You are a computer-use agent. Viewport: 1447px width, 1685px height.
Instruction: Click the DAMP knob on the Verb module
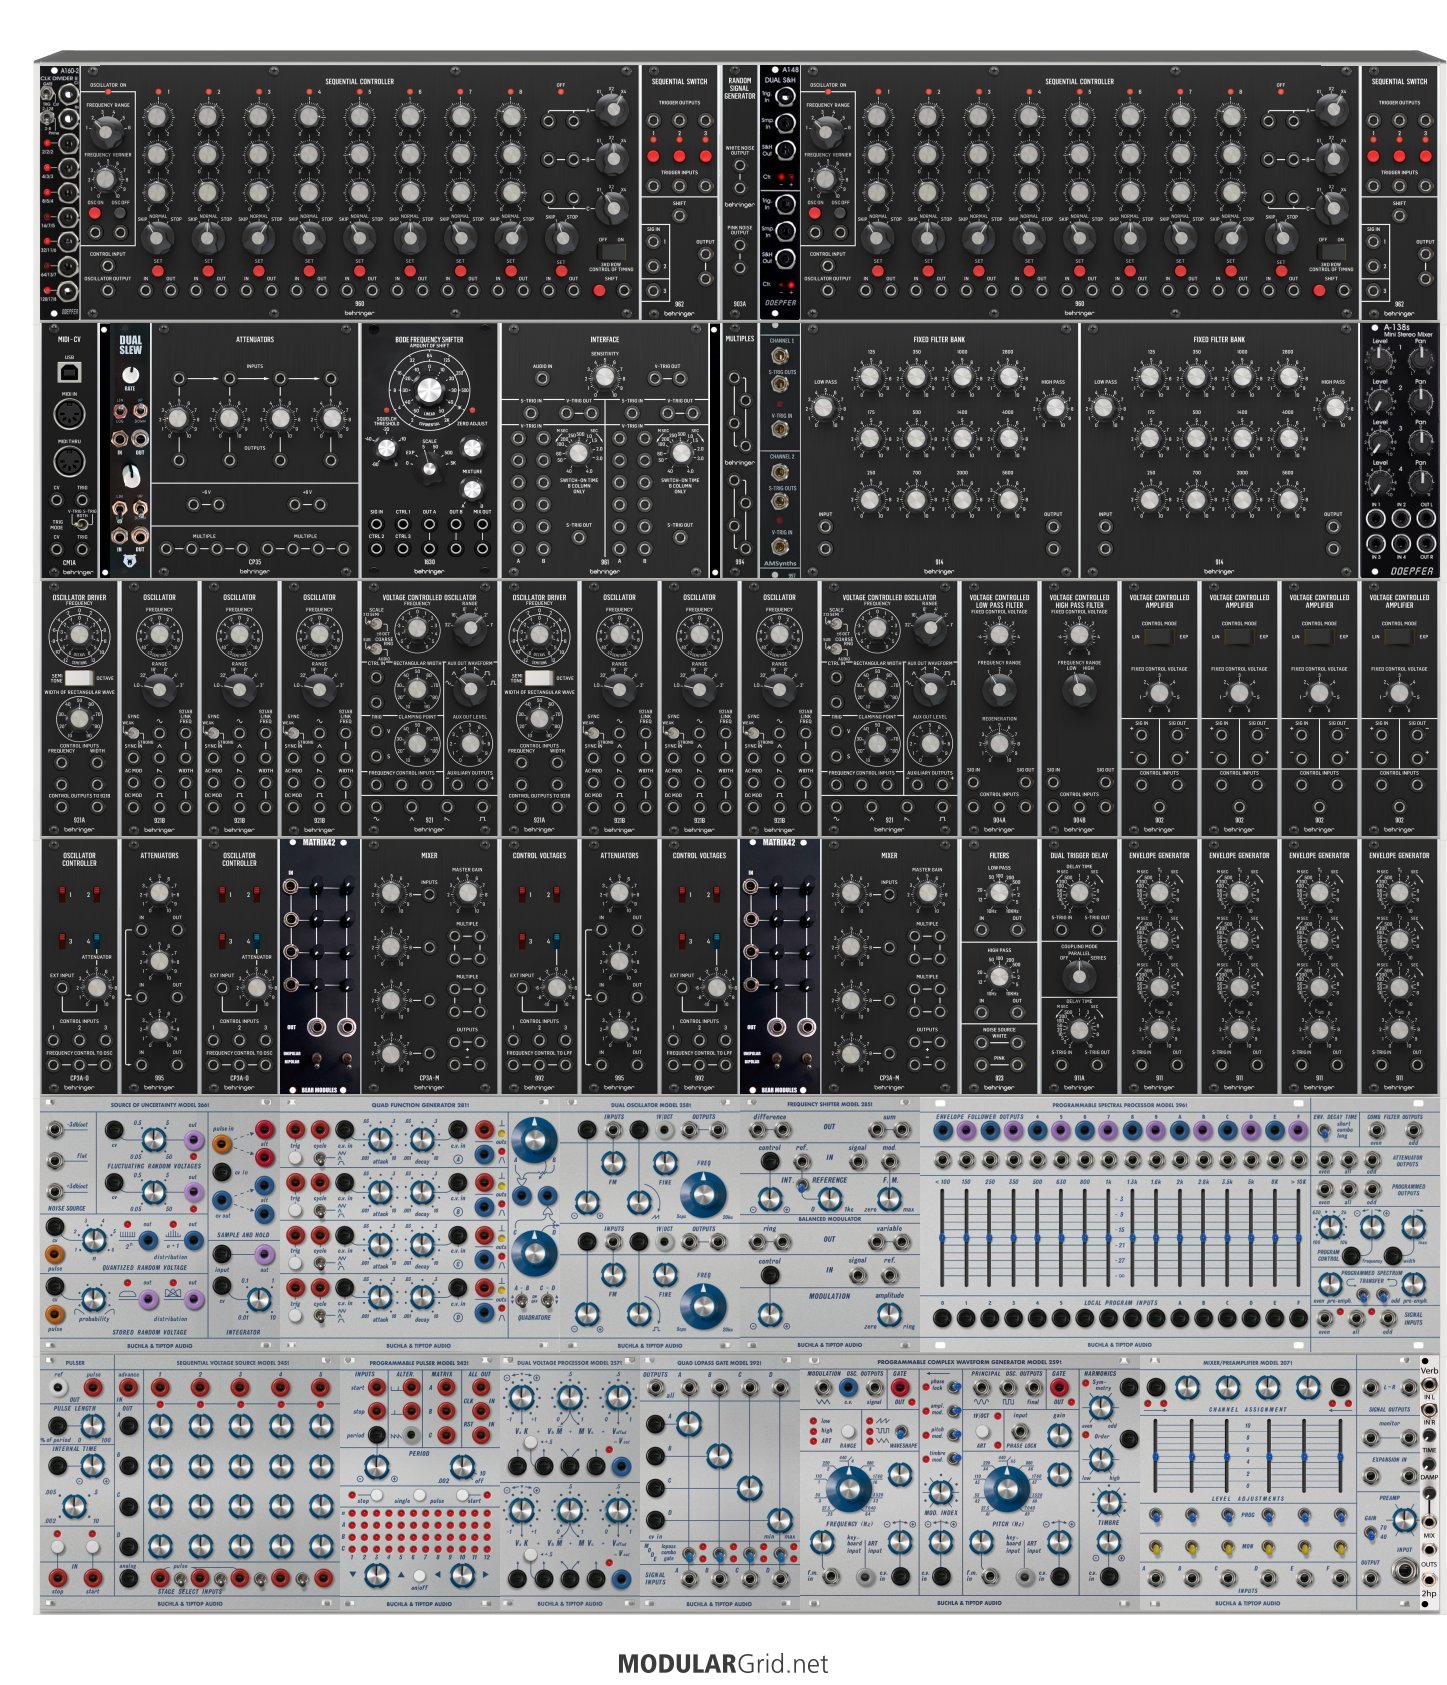1427,1463
